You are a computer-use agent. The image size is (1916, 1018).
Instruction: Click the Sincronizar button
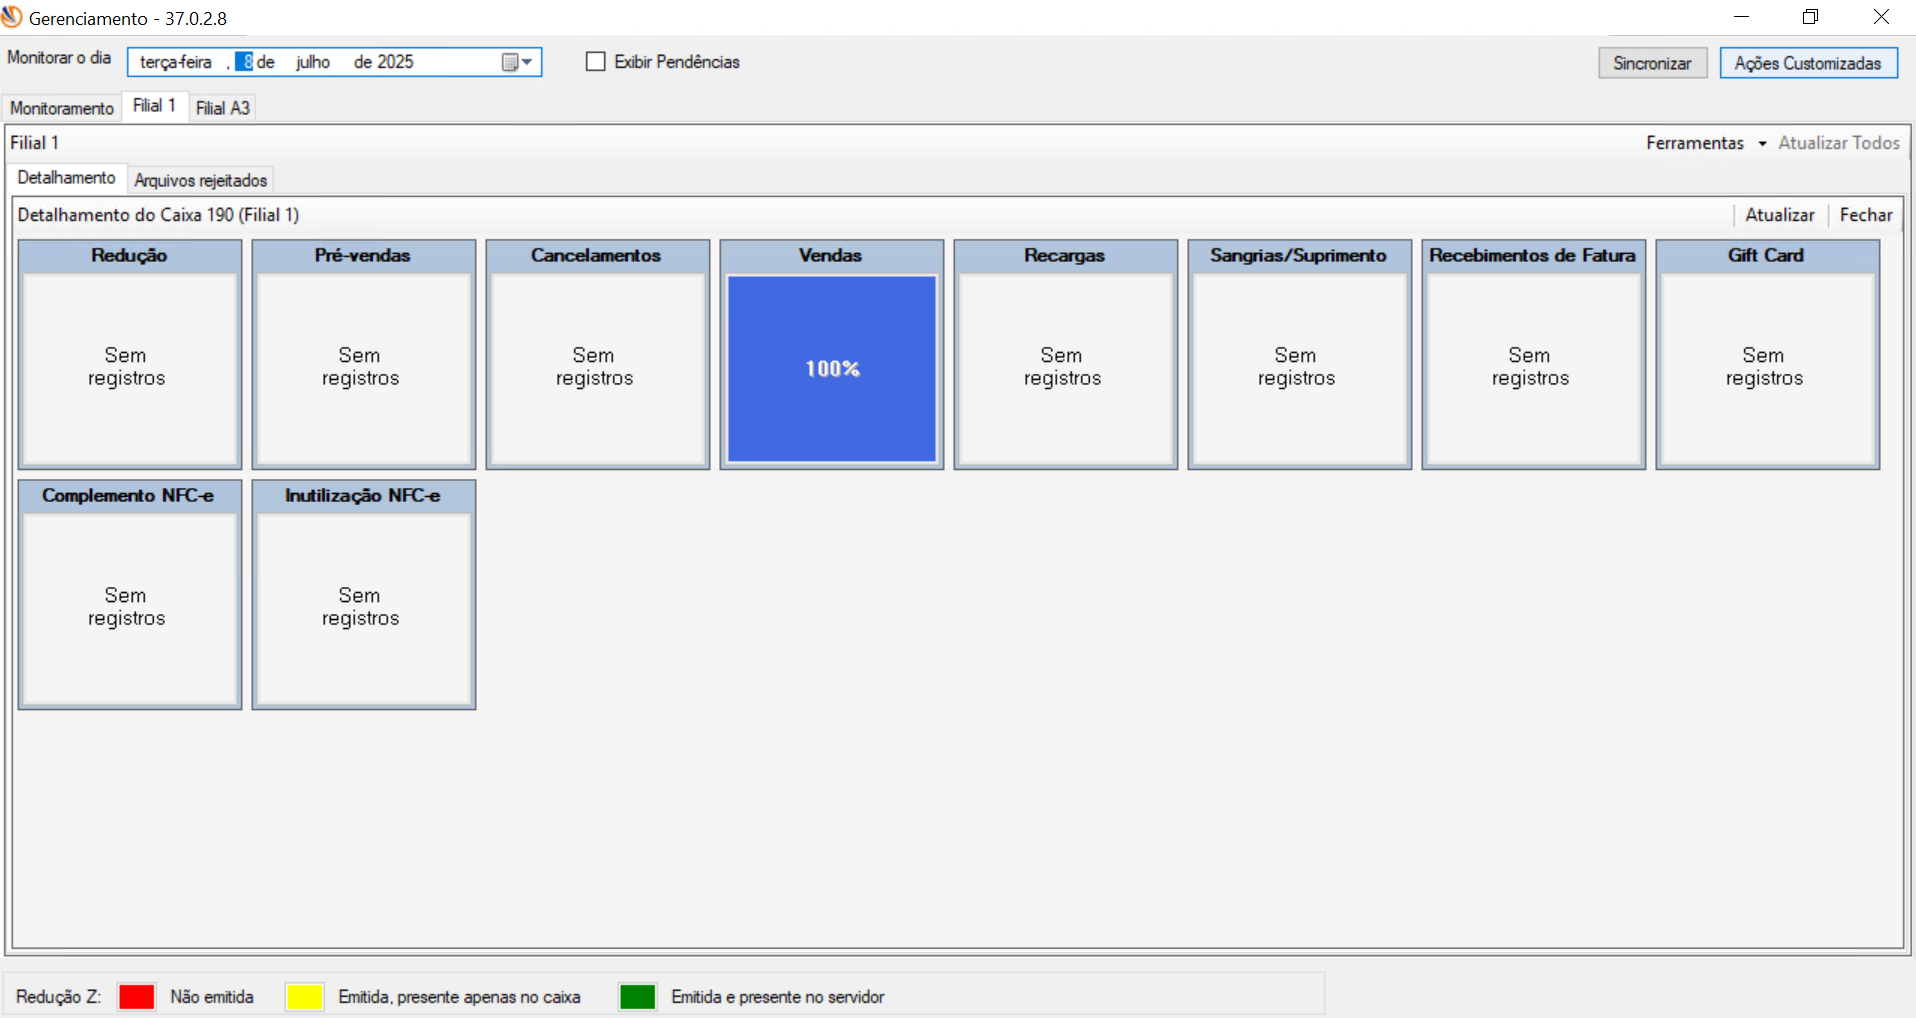pos(1652,63)
